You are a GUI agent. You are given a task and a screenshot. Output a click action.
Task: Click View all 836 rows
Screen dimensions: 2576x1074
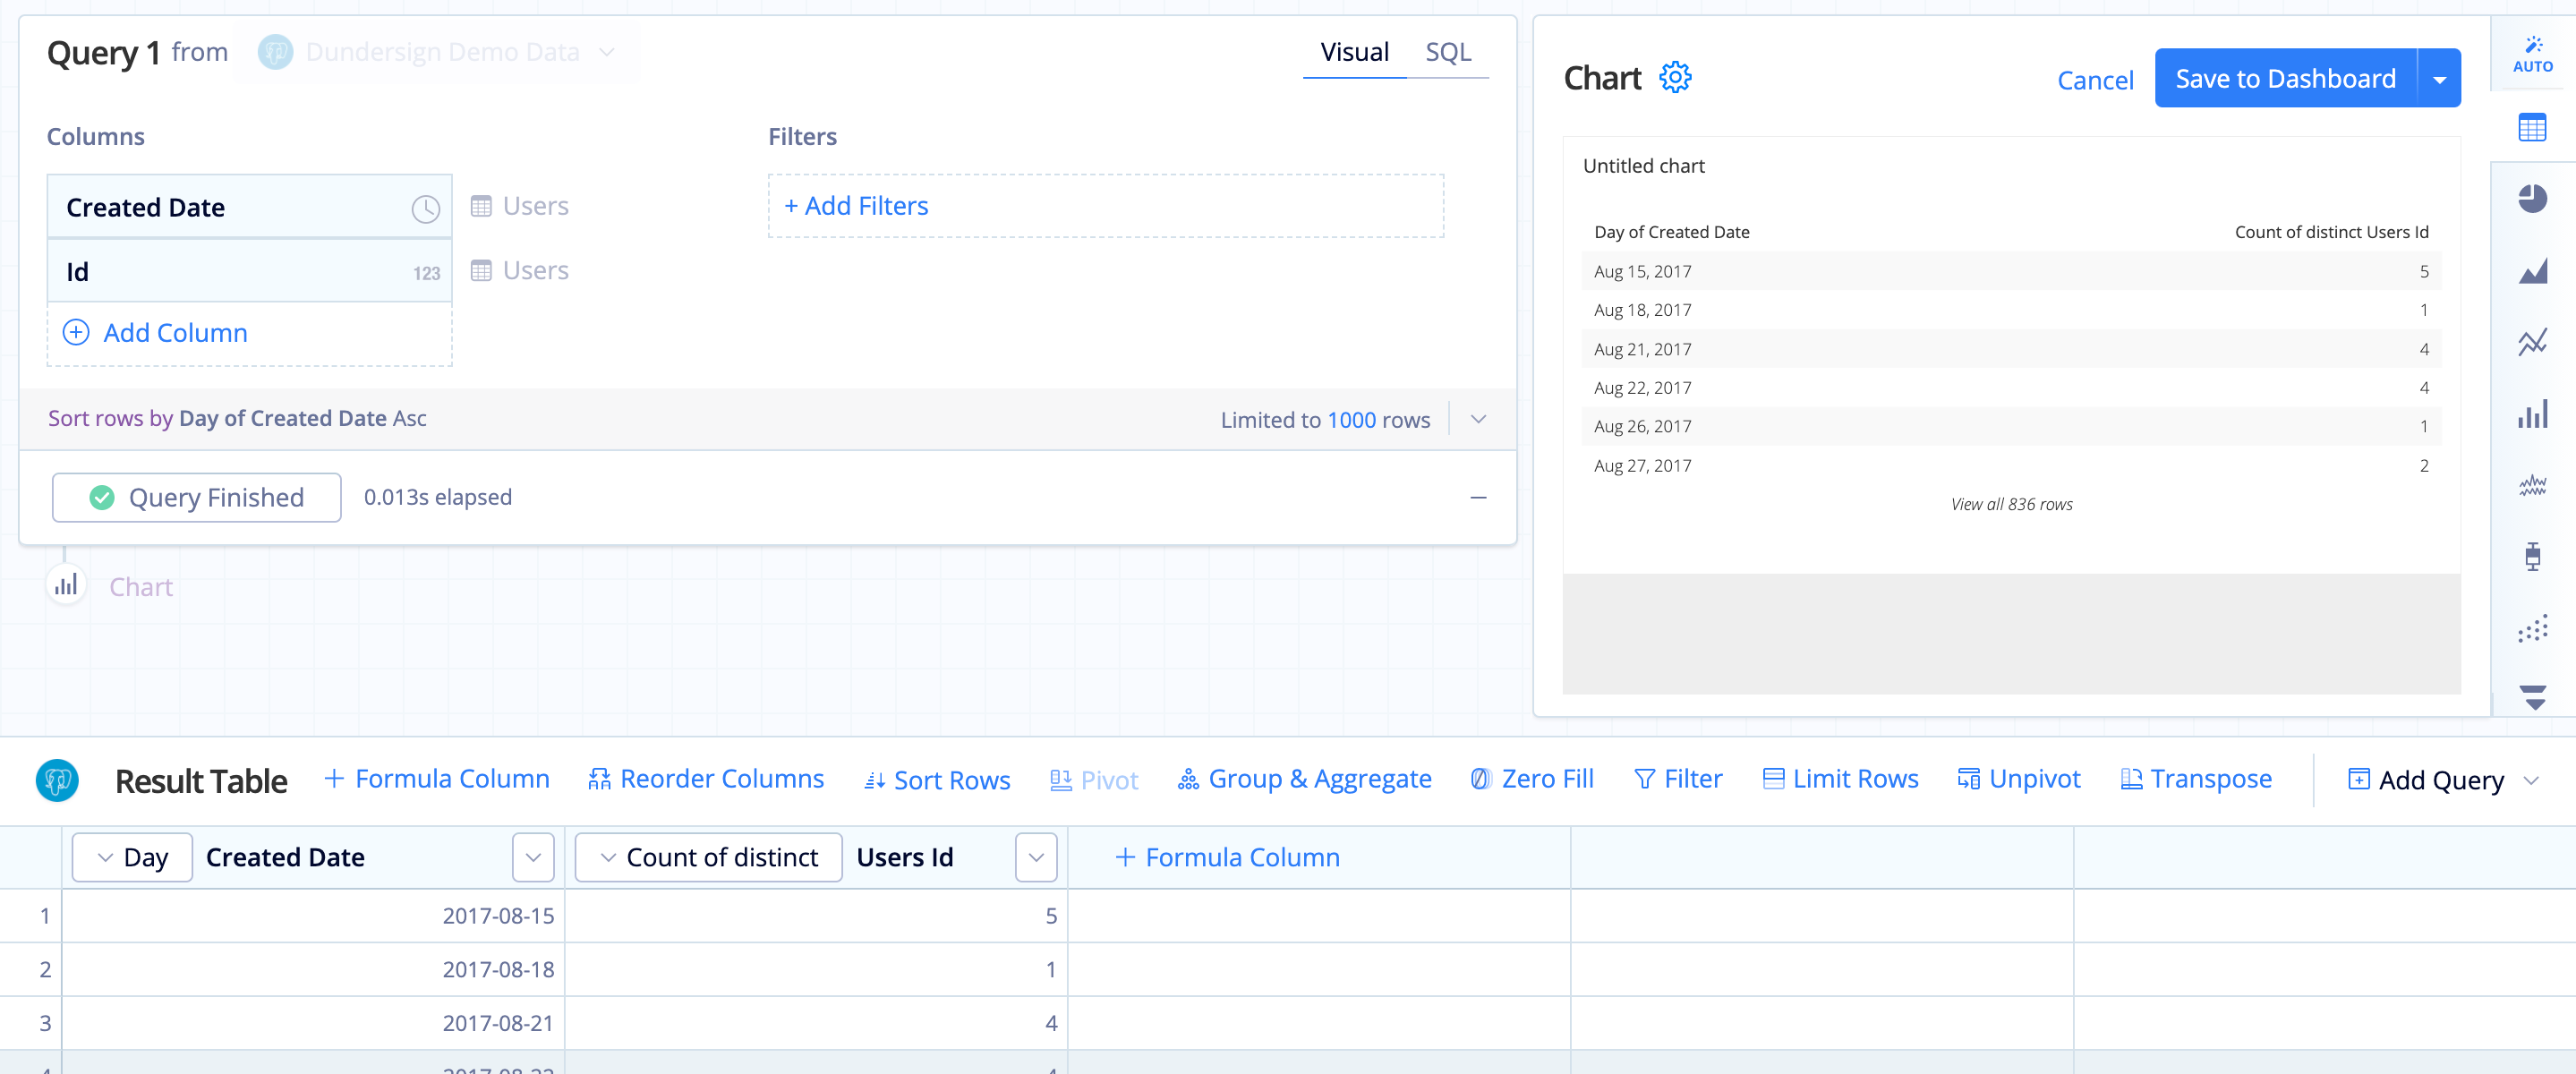[2011, 504]
